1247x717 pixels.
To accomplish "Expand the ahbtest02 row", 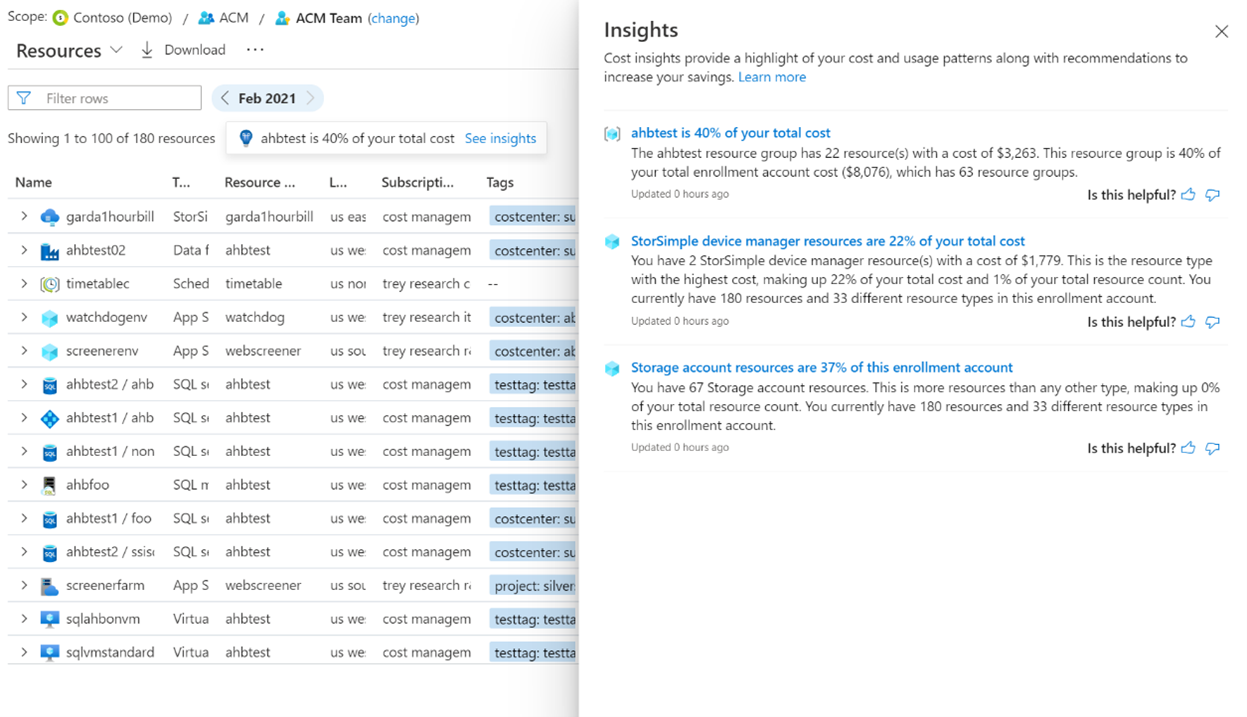I will tap(24, 250).
